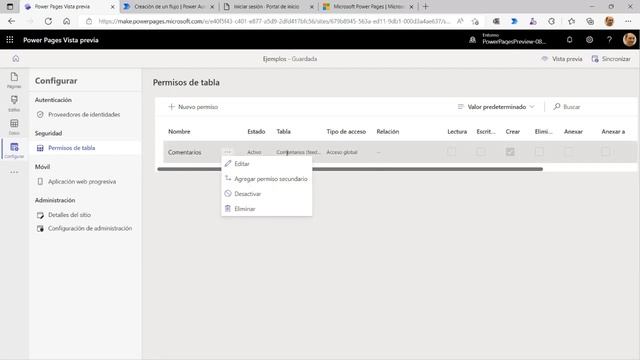Choose Eliminar in context menu
The width and height of the screenshot is (640, 360).
pos(267,209)
